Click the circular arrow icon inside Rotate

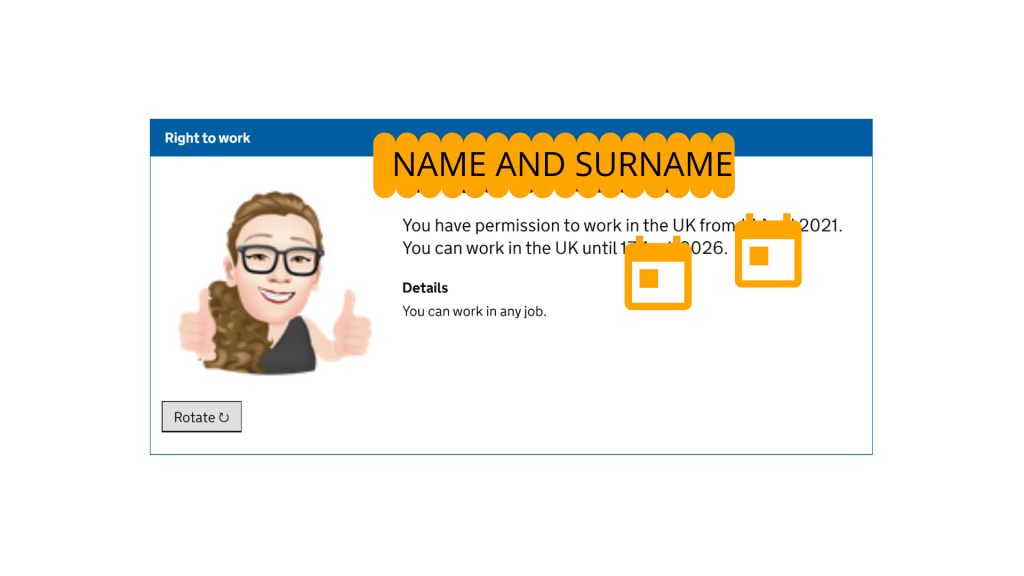click(224, 418)
